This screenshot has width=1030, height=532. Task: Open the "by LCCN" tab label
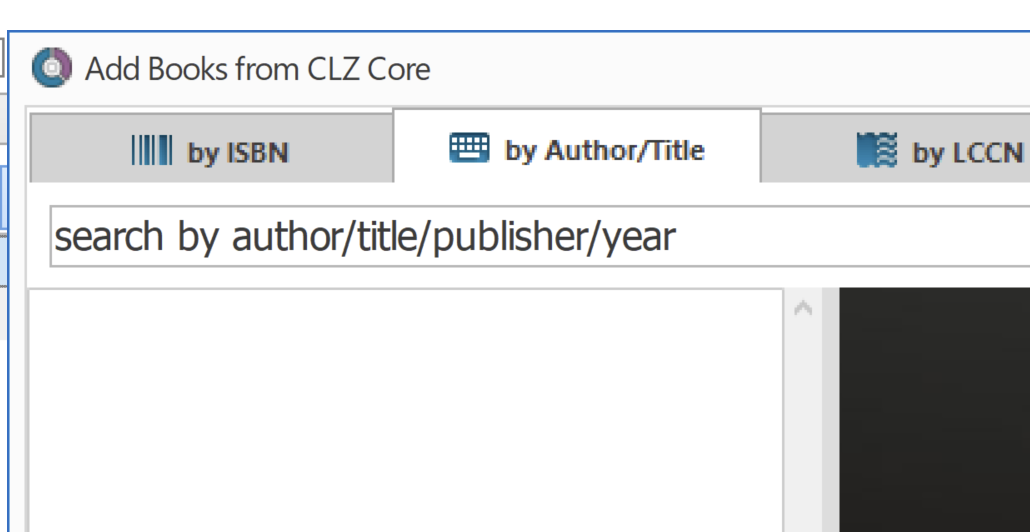[x=967, y=152]
